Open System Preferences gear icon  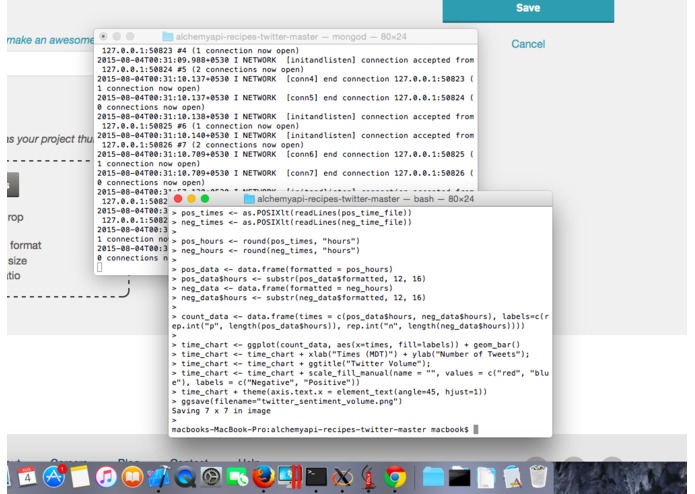[x=211, y=477]
